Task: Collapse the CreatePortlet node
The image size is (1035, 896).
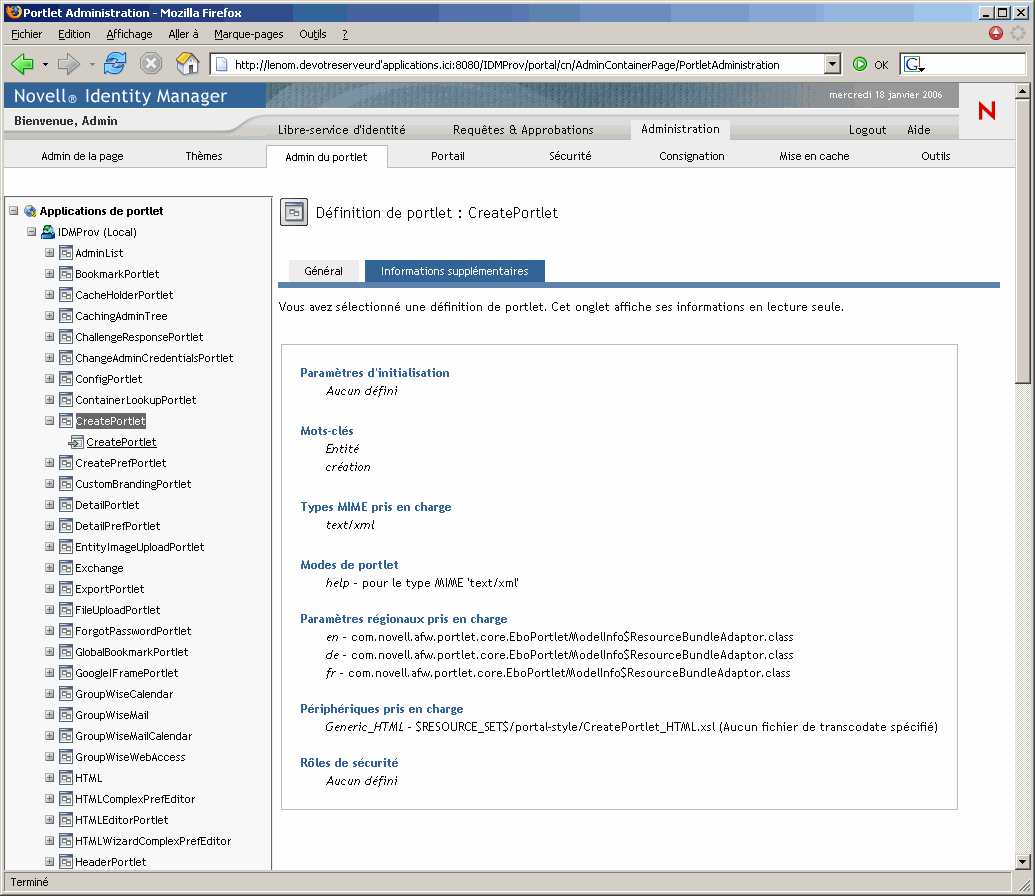Action: 50,421
